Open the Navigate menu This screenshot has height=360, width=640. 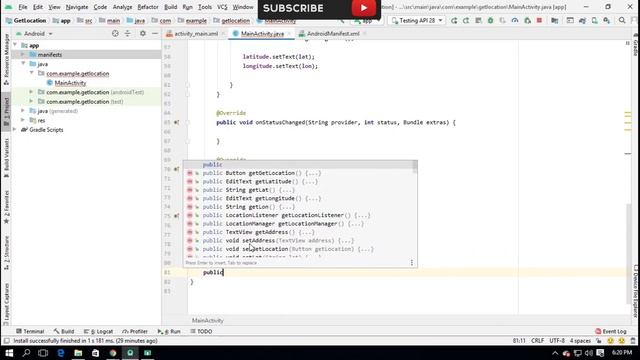(77, 7)
